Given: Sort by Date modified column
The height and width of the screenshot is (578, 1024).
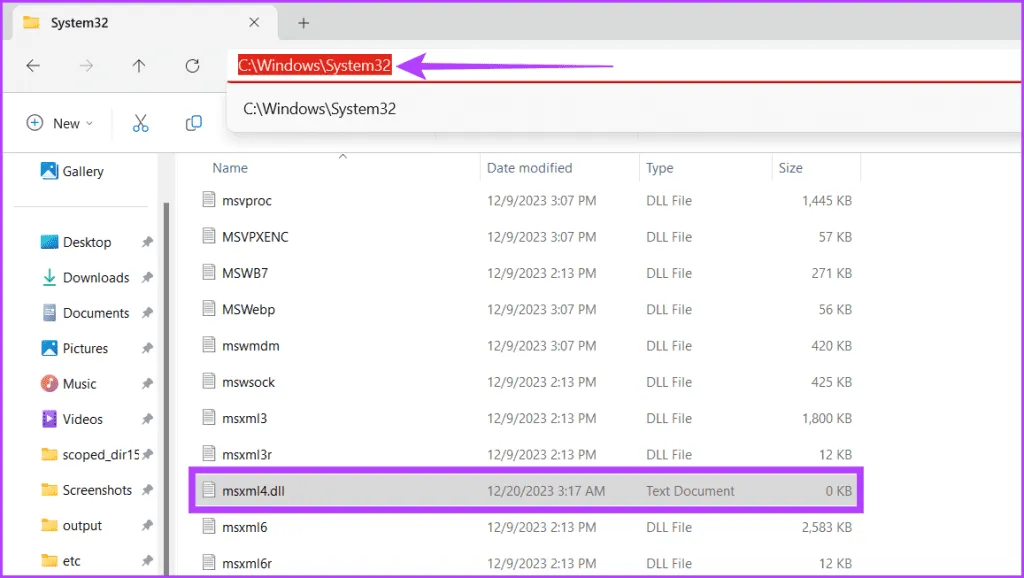Looking at the screenshot, I should point(529,168).
